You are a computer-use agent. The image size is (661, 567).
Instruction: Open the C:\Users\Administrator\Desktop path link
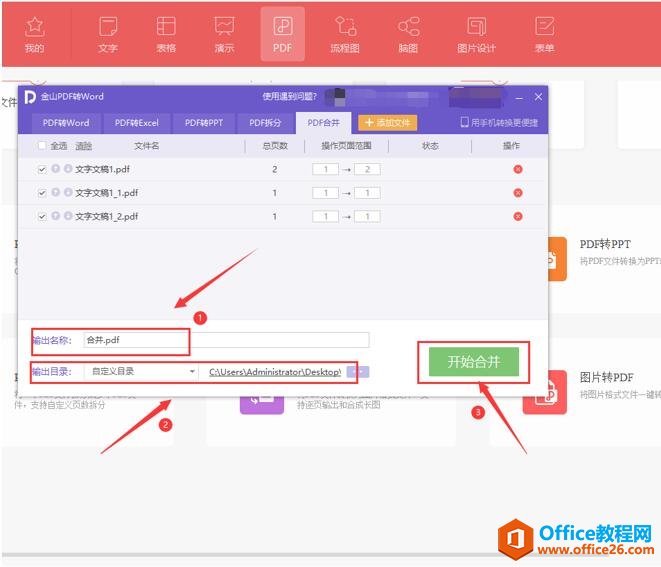[275, 372]
